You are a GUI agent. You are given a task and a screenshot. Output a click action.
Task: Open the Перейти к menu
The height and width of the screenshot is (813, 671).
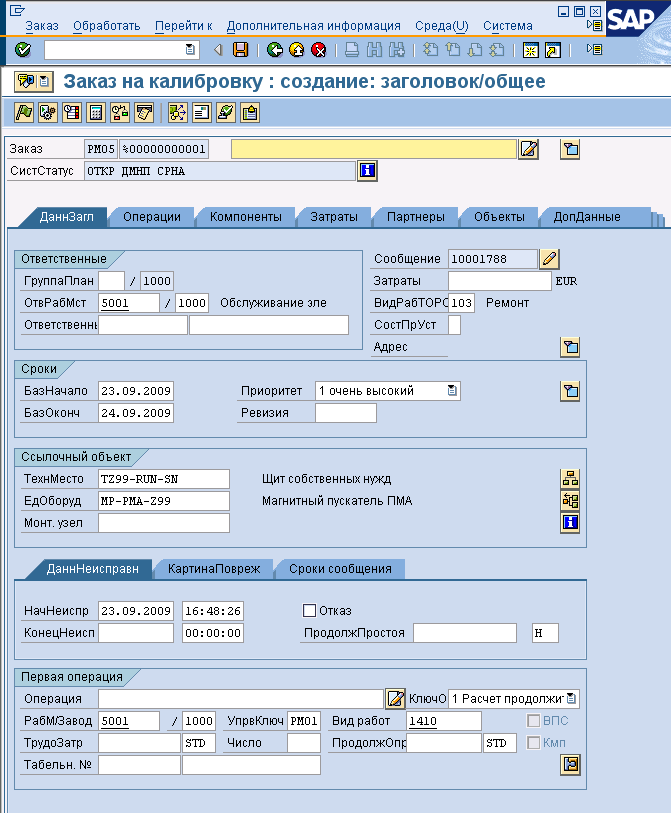pyautogui.click(x=184, y=26)
